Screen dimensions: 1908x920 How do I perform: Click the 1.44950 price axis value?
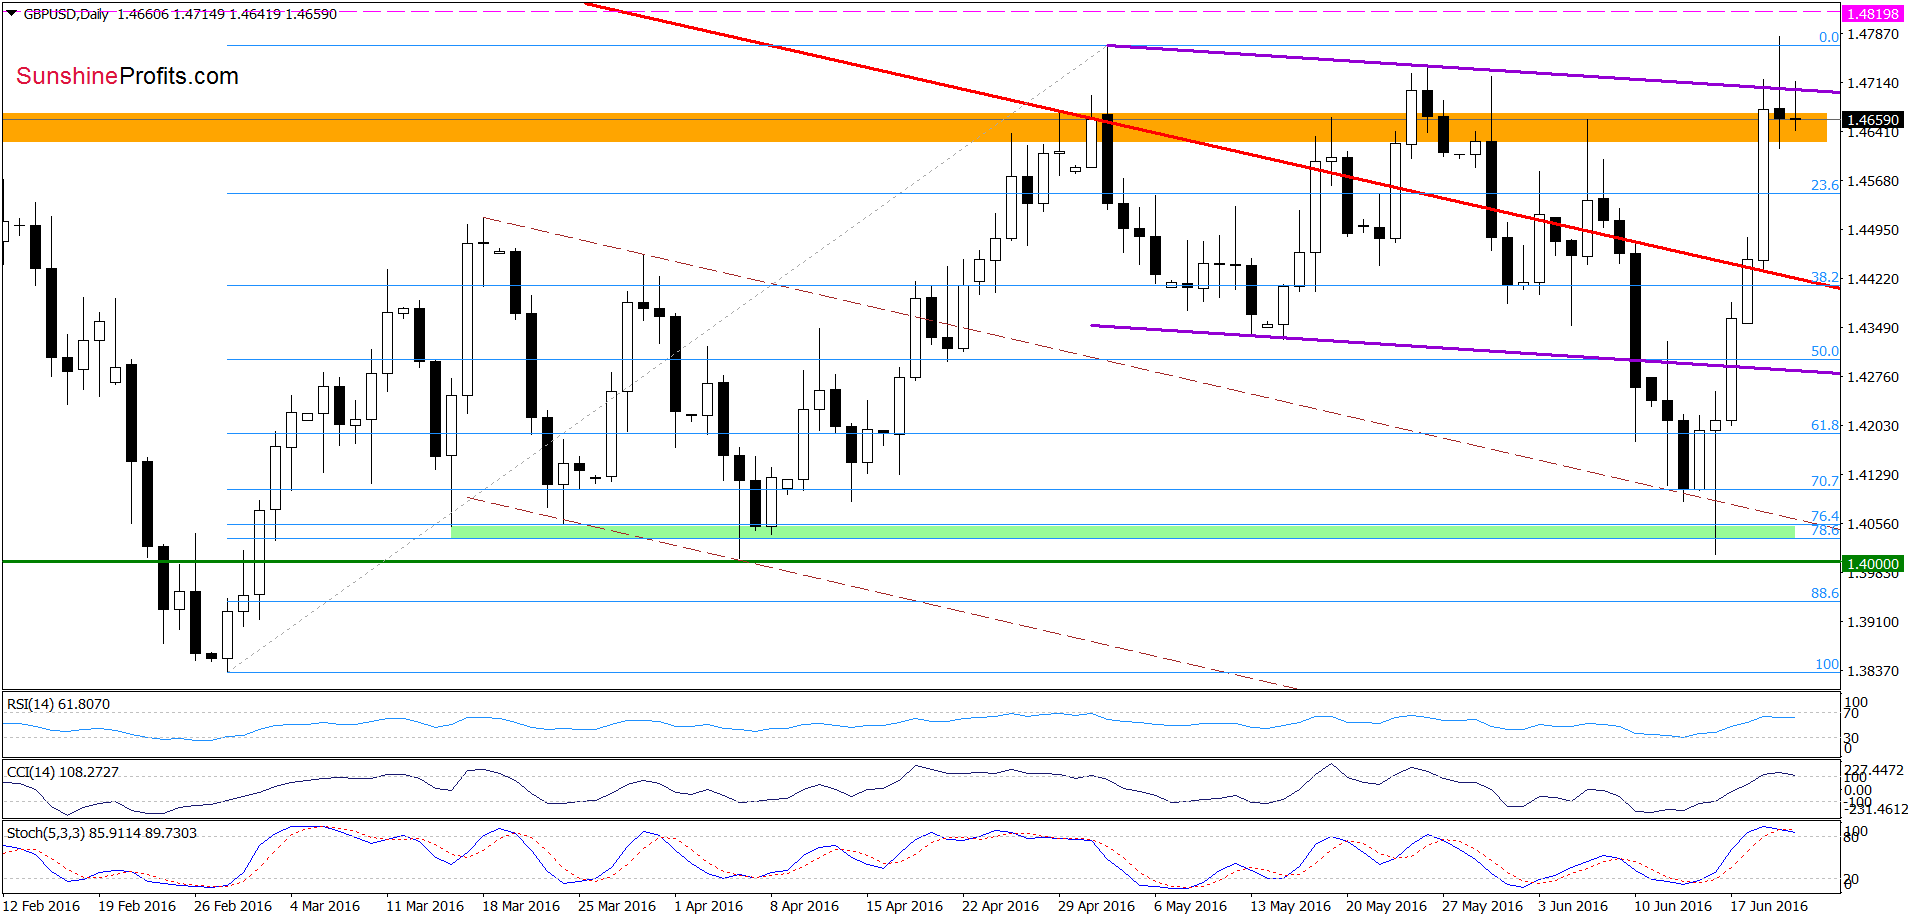[1873, 230]
